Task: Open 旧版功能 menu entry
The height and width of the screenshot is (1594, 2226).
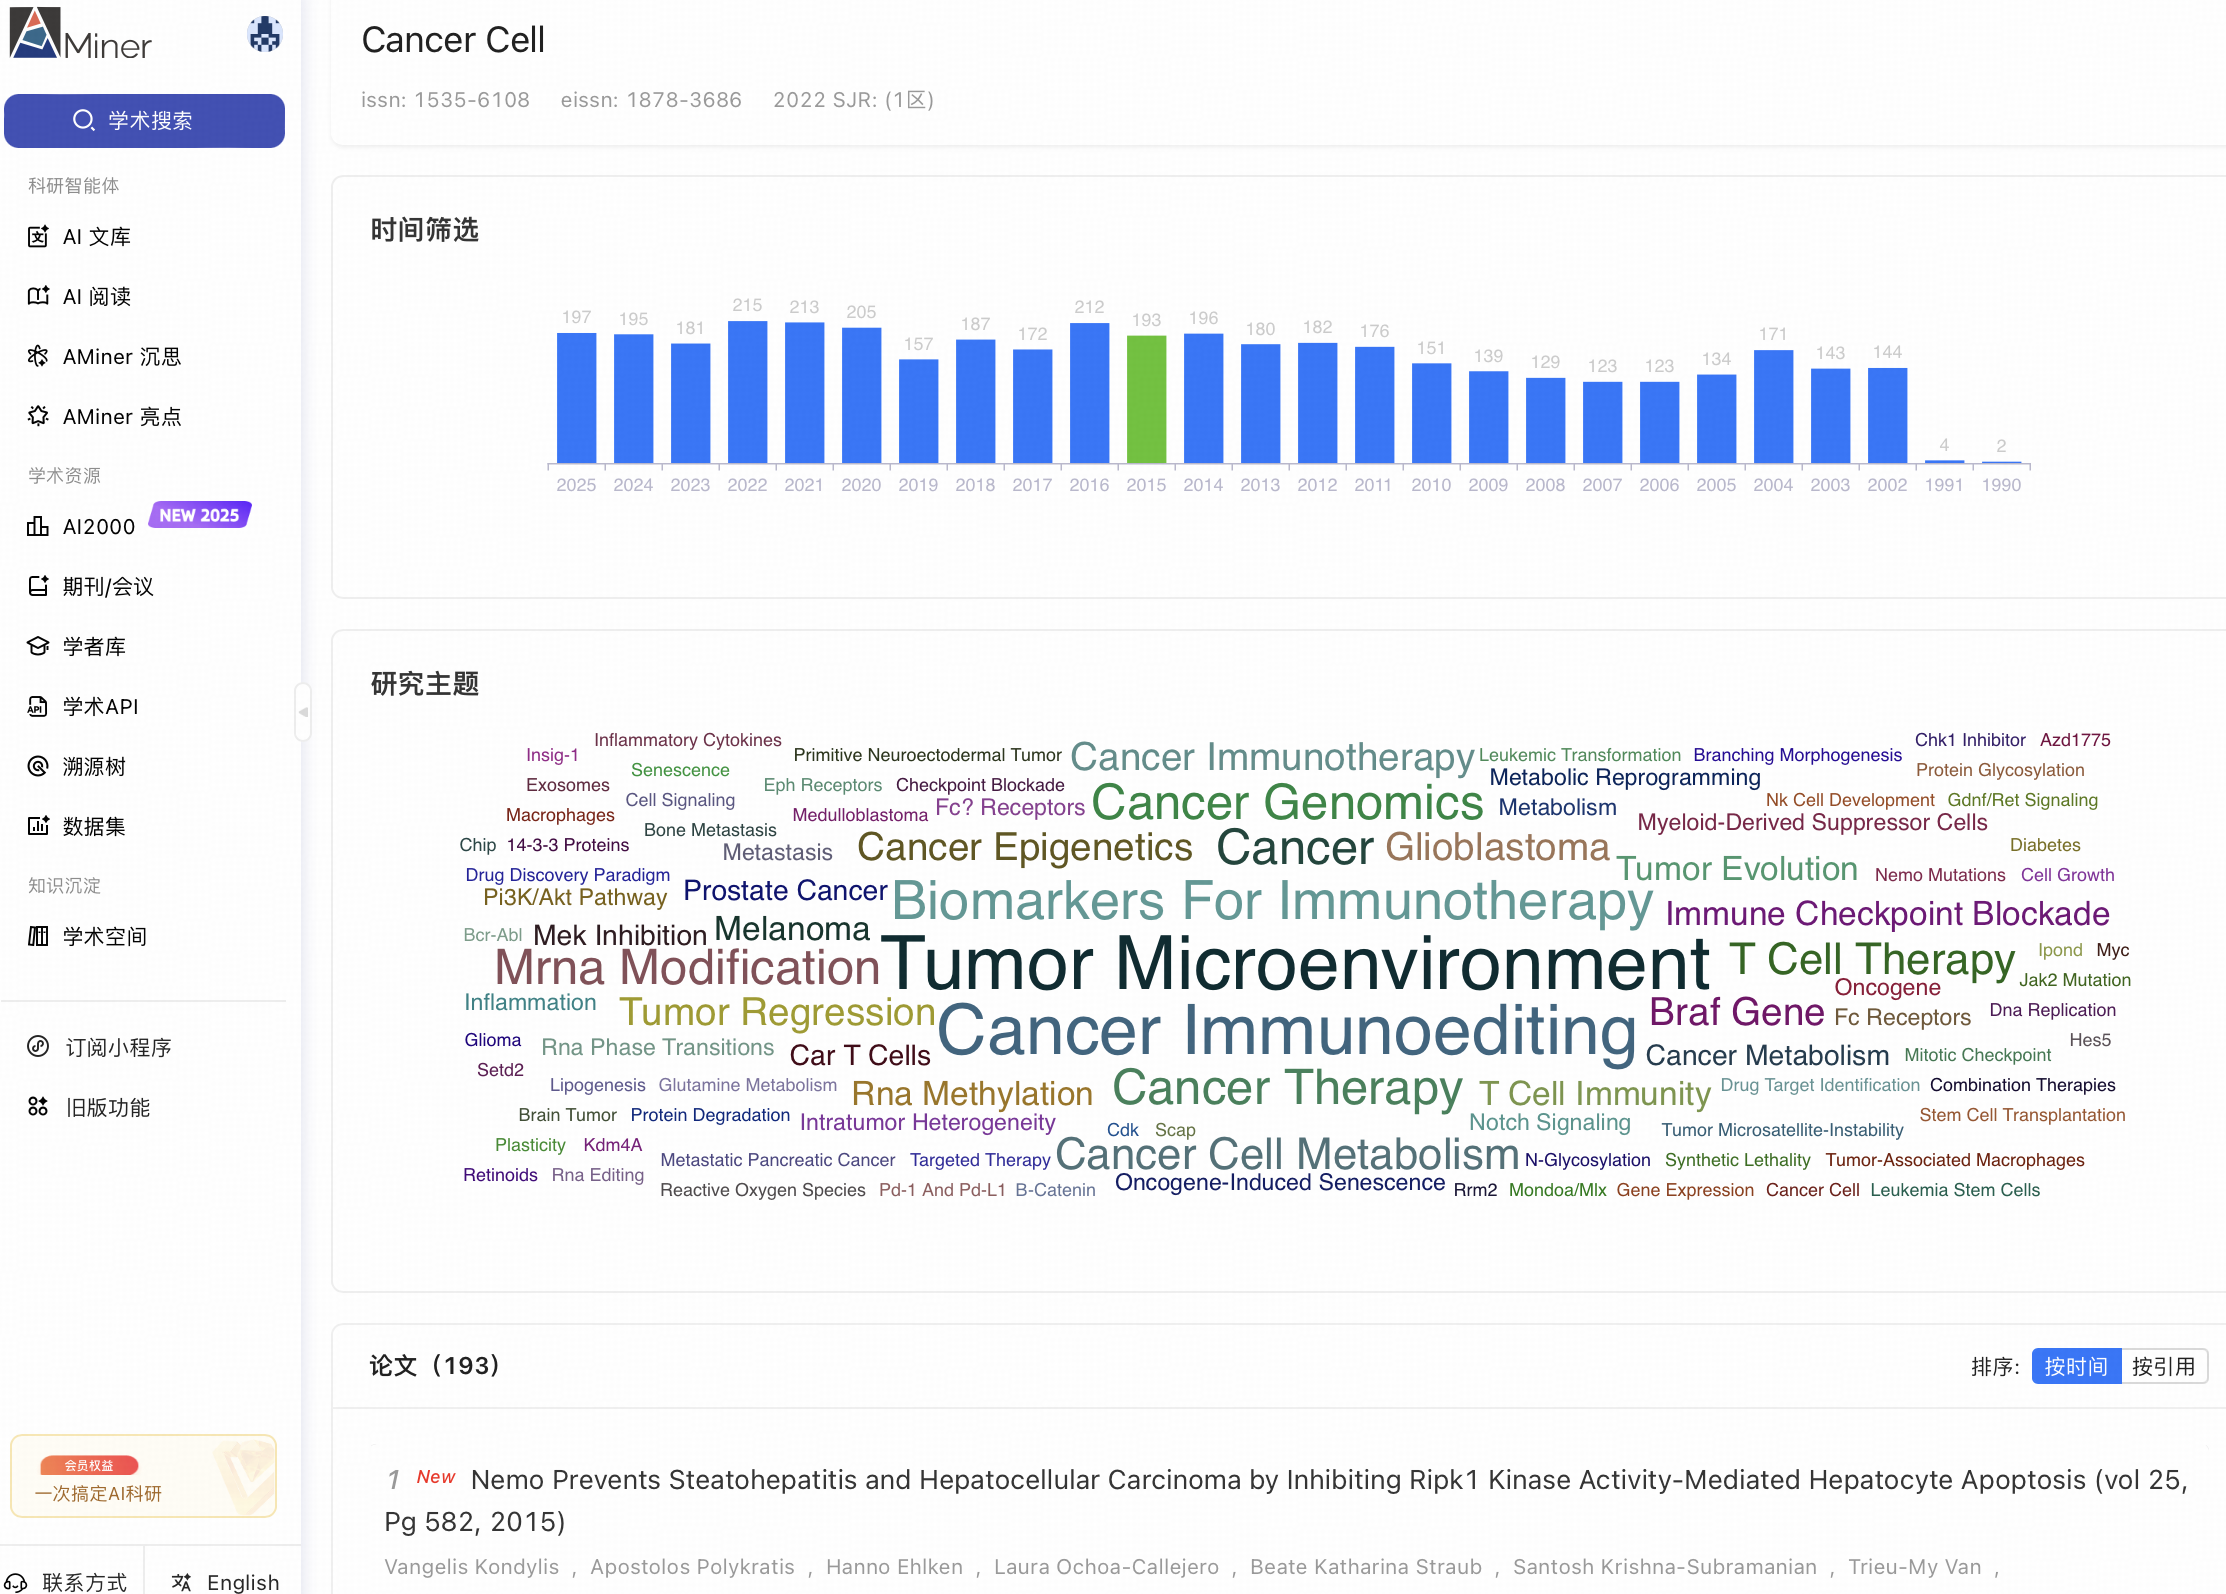Action: [107, 1107]
